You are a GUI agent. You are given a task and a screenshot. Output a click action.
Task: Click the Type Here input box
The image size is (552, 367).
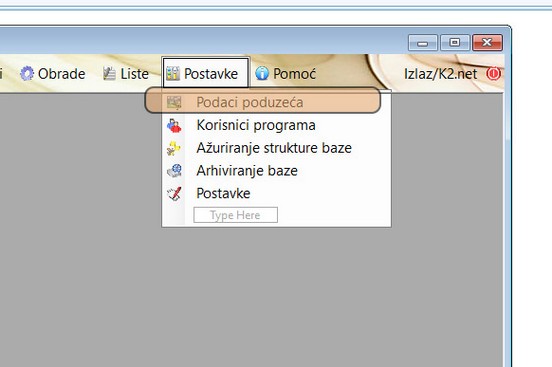[236, 215]
